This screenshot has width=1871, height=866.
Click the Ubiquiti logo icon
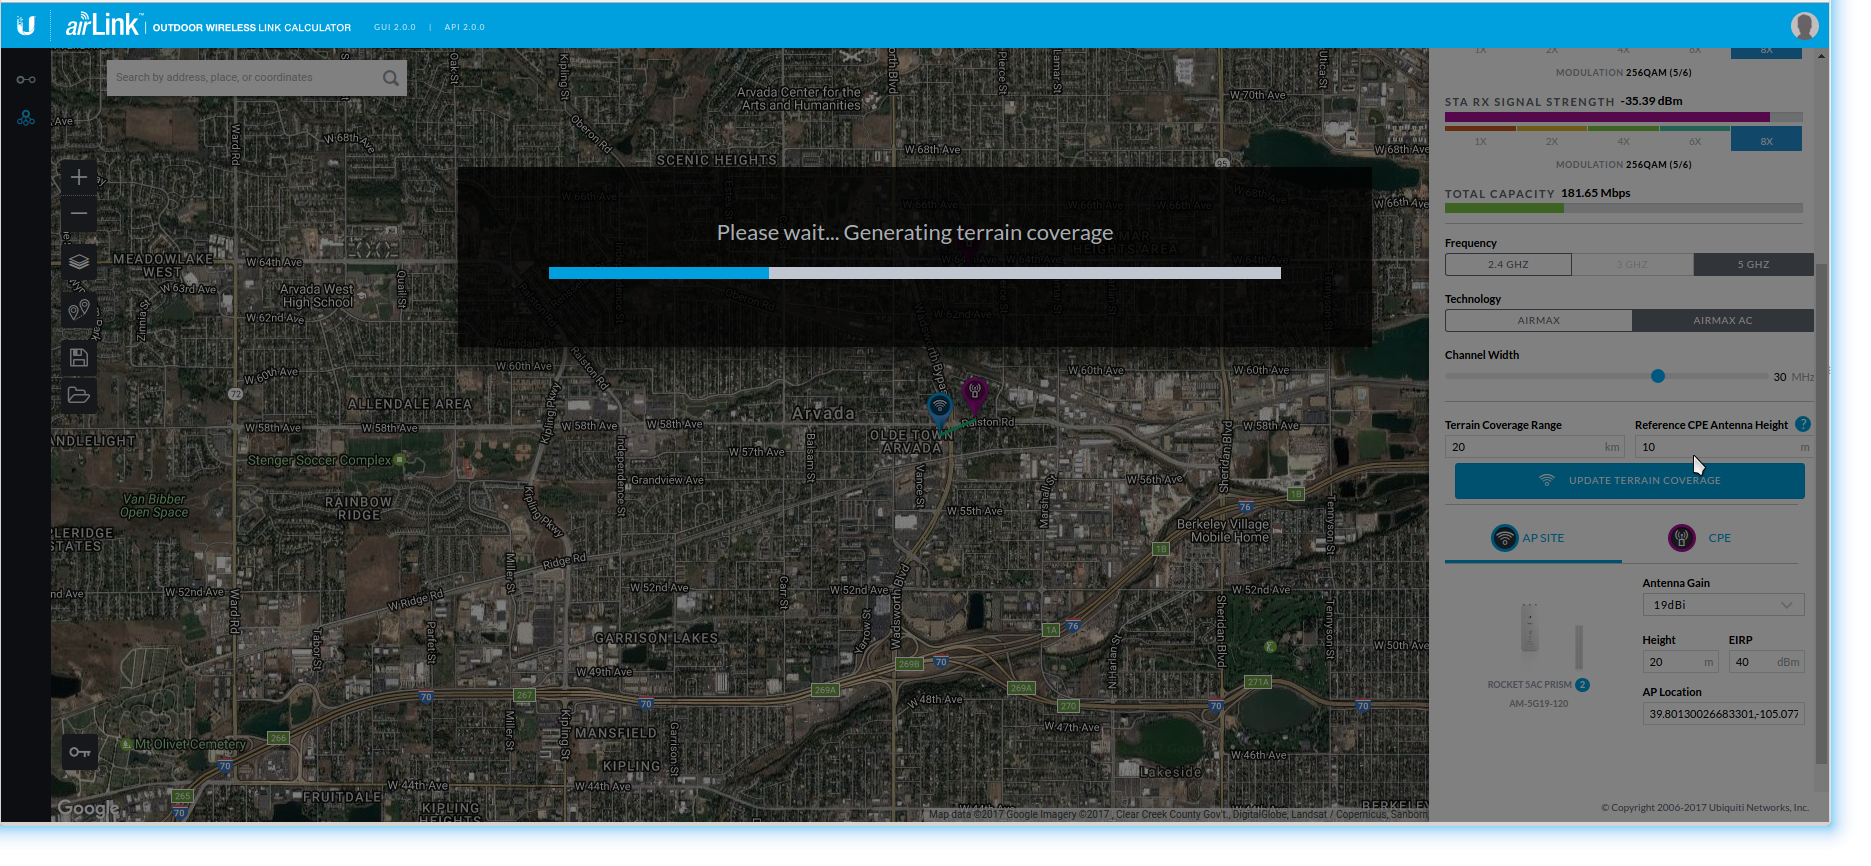(x=26, y=26)
